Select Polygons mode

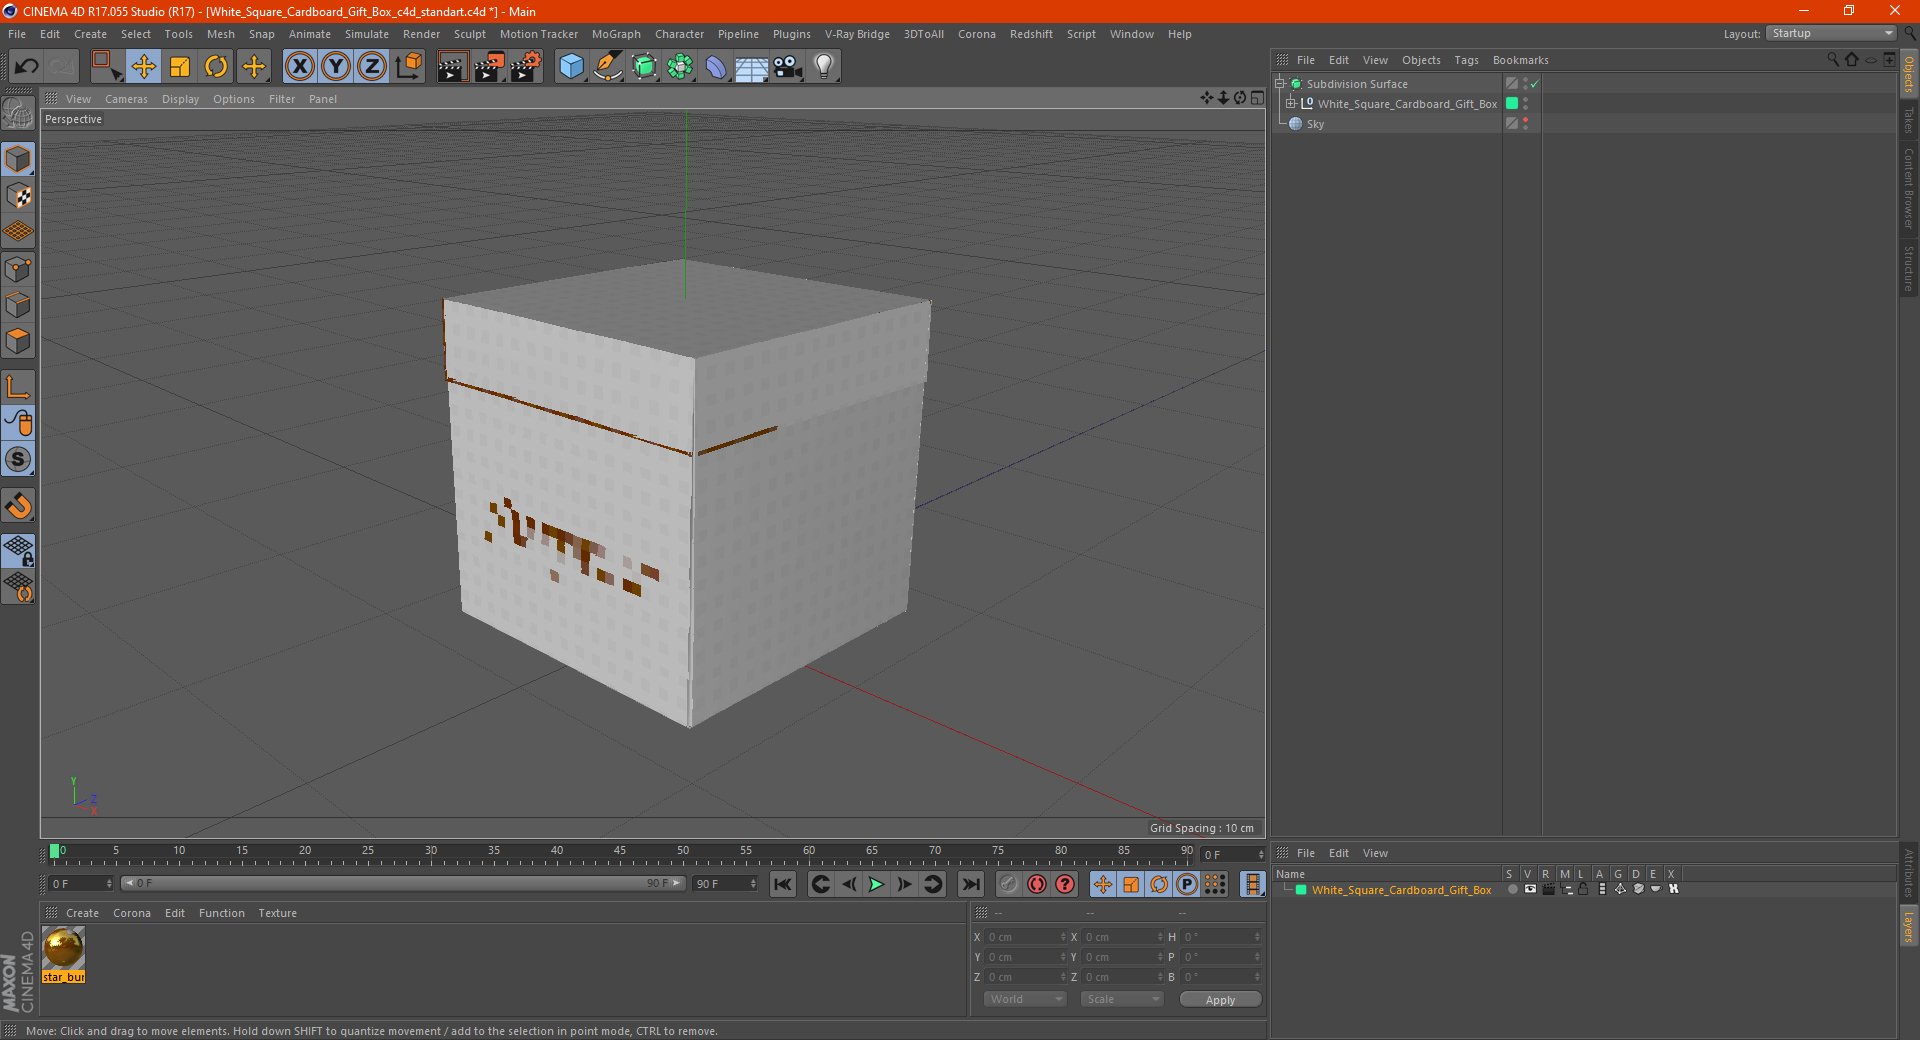[18, 342]
